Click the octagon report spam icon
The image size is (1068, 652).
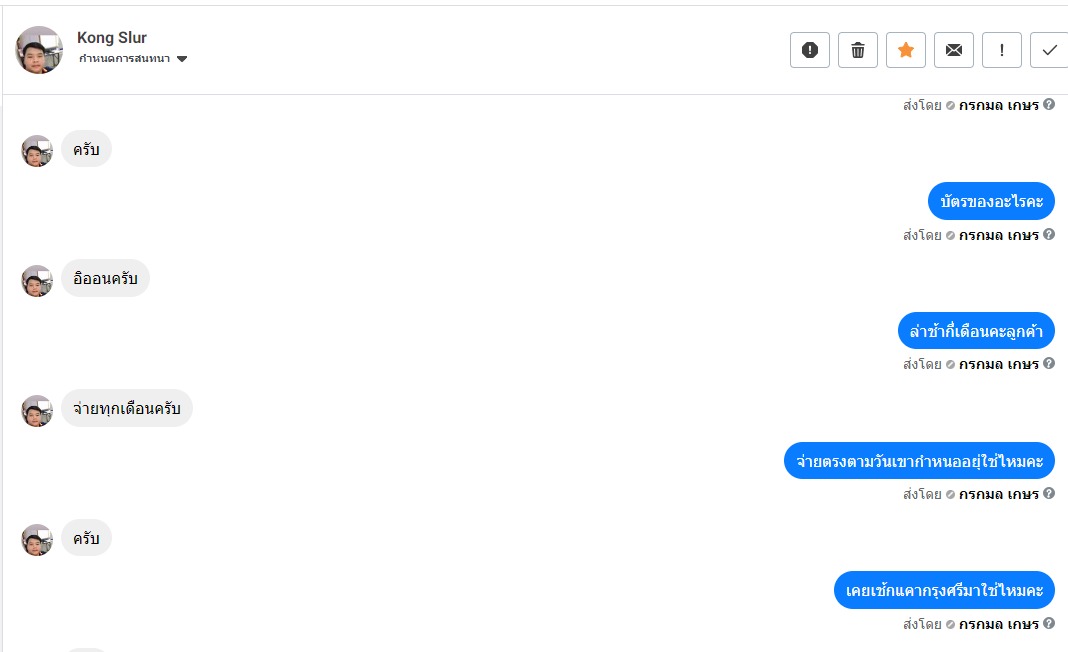pyautogui.click(x=810, y=50)
